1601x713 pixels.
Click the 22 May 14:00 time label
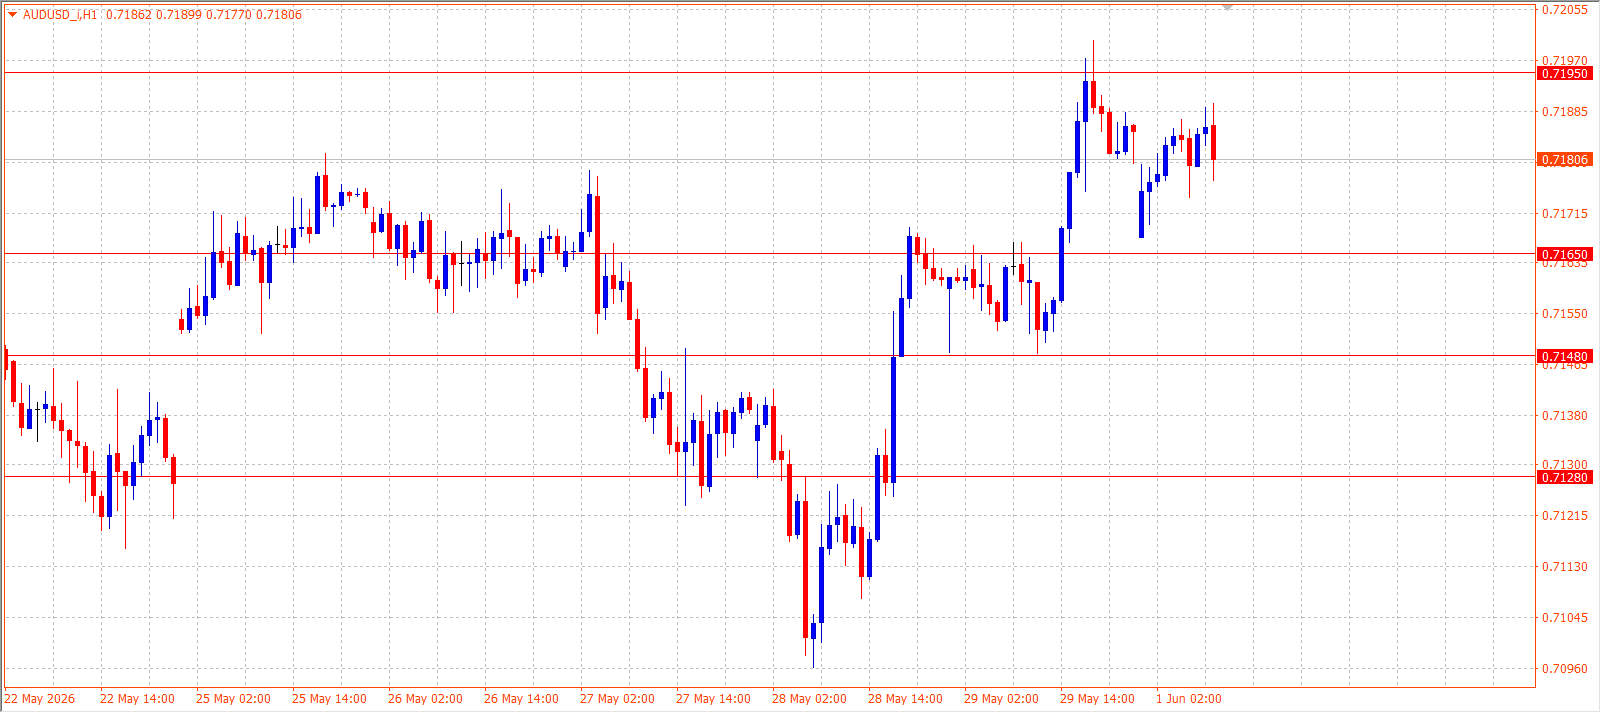coord(137,699)
